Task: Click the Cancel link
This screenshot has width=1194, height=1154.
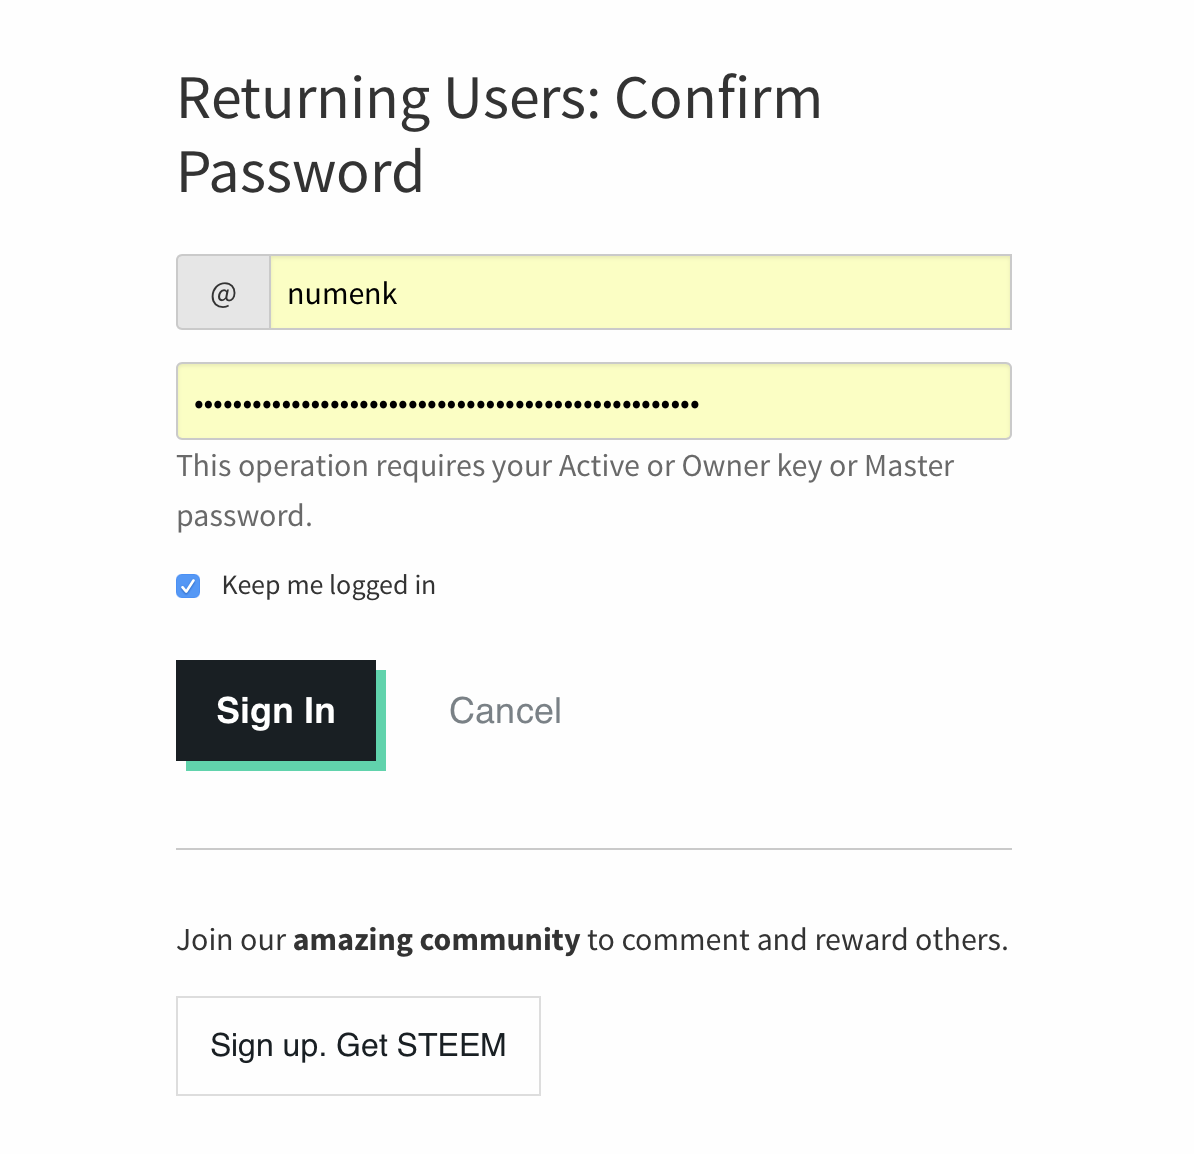Action: 505,711
